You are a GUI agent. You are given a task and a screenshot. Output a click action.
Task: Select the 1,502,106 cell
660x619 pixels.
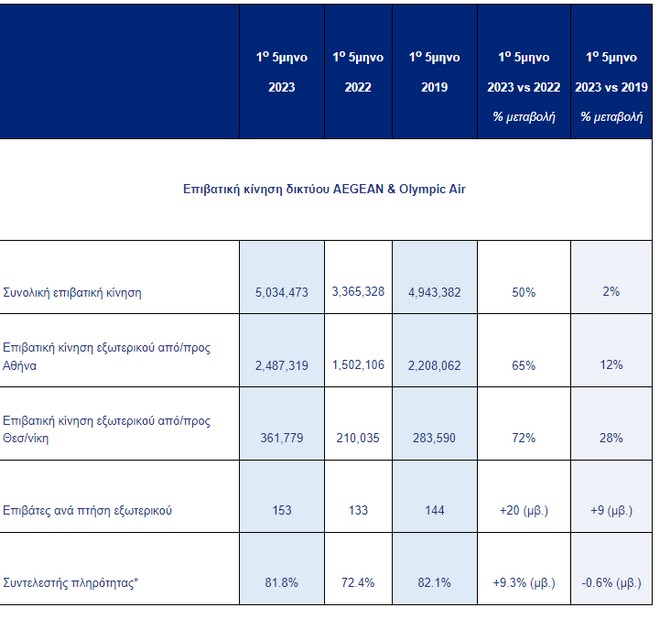point(358,366)
